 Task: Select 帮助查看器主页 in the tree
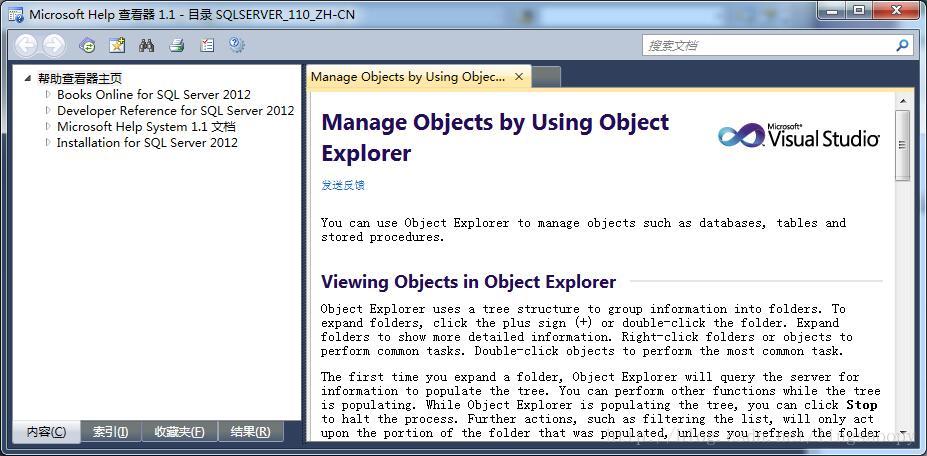tap(80, 78)
